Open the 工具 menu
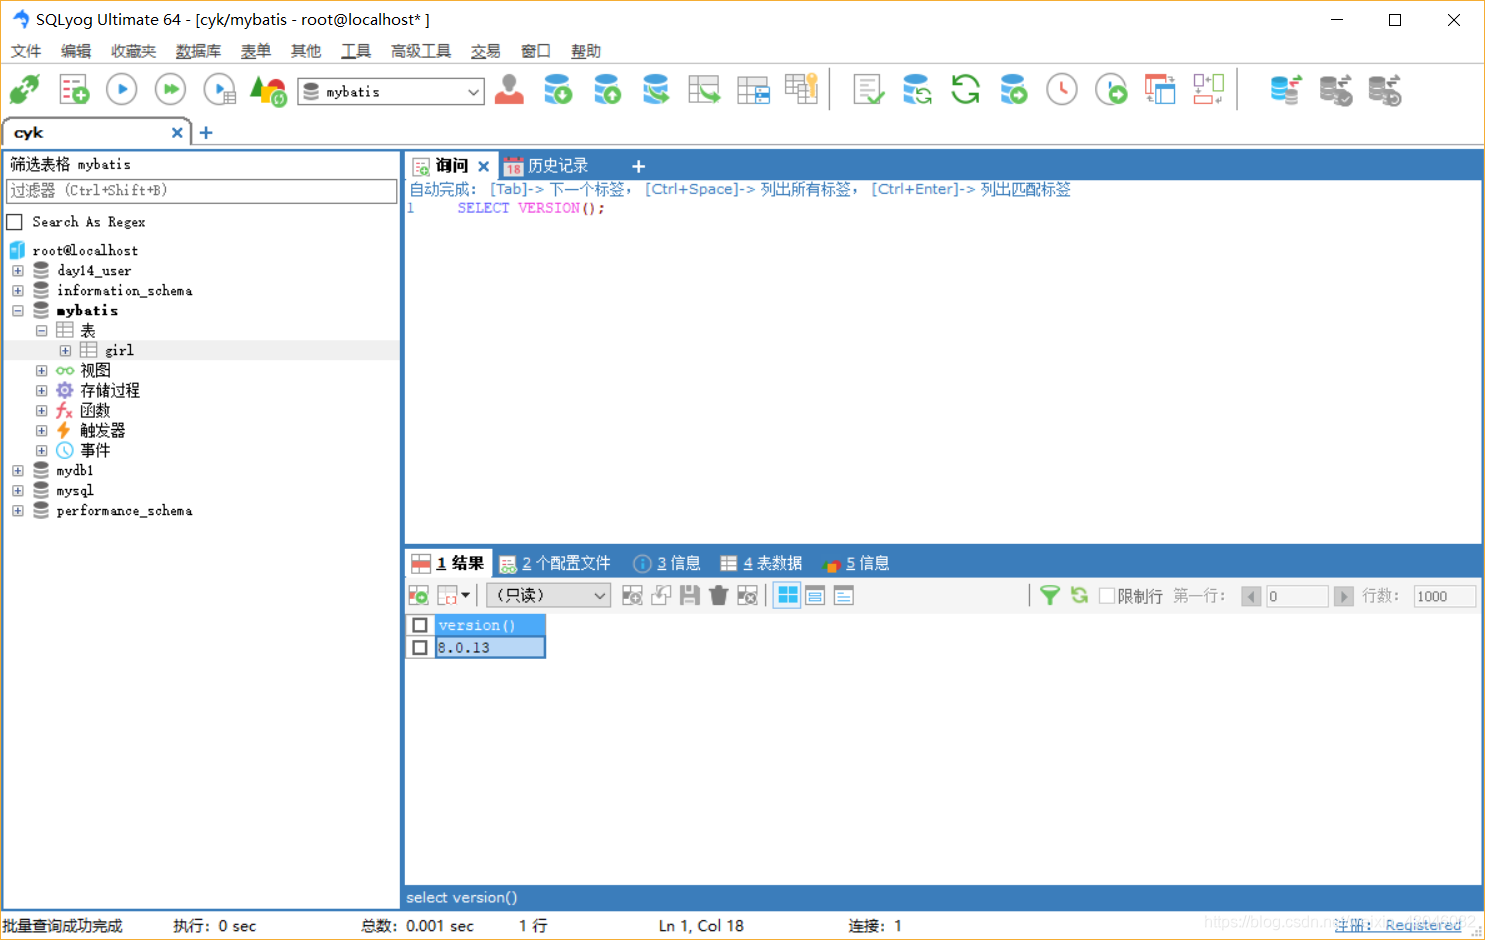 355,51
